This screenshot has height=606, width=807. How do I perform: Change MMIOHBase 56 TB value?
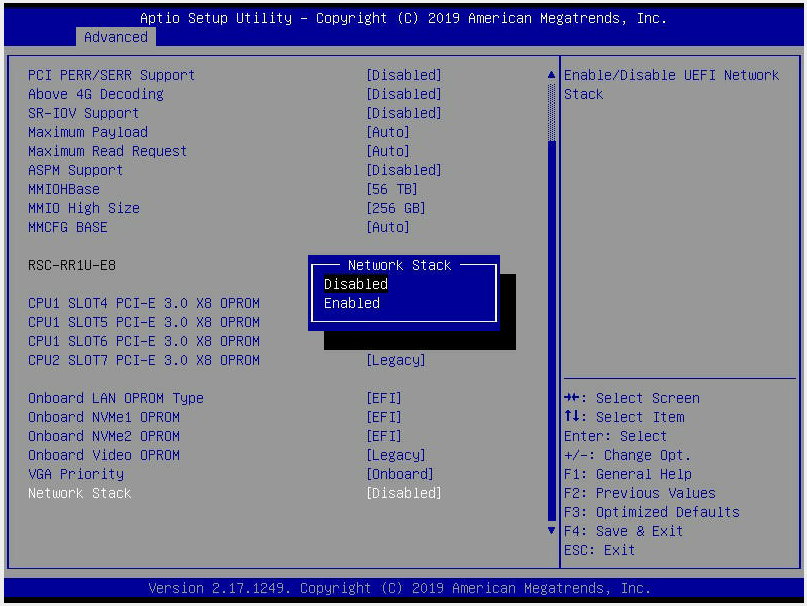392,189
